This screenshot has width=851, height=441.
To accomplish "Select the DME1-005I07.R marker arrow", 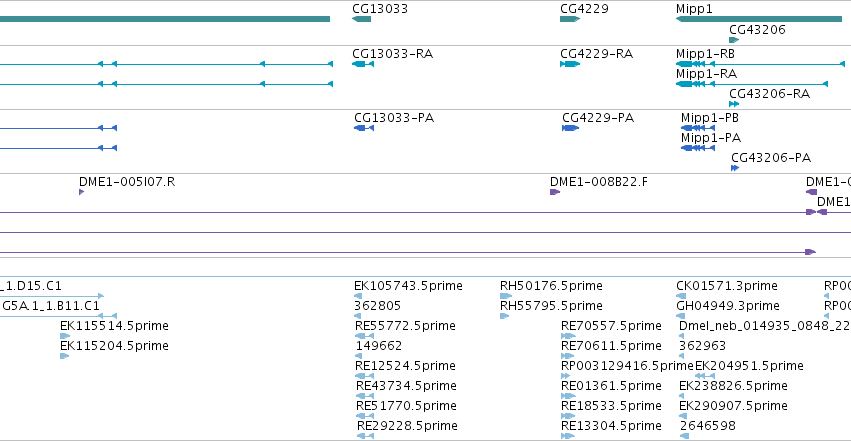I will point(81,192).
